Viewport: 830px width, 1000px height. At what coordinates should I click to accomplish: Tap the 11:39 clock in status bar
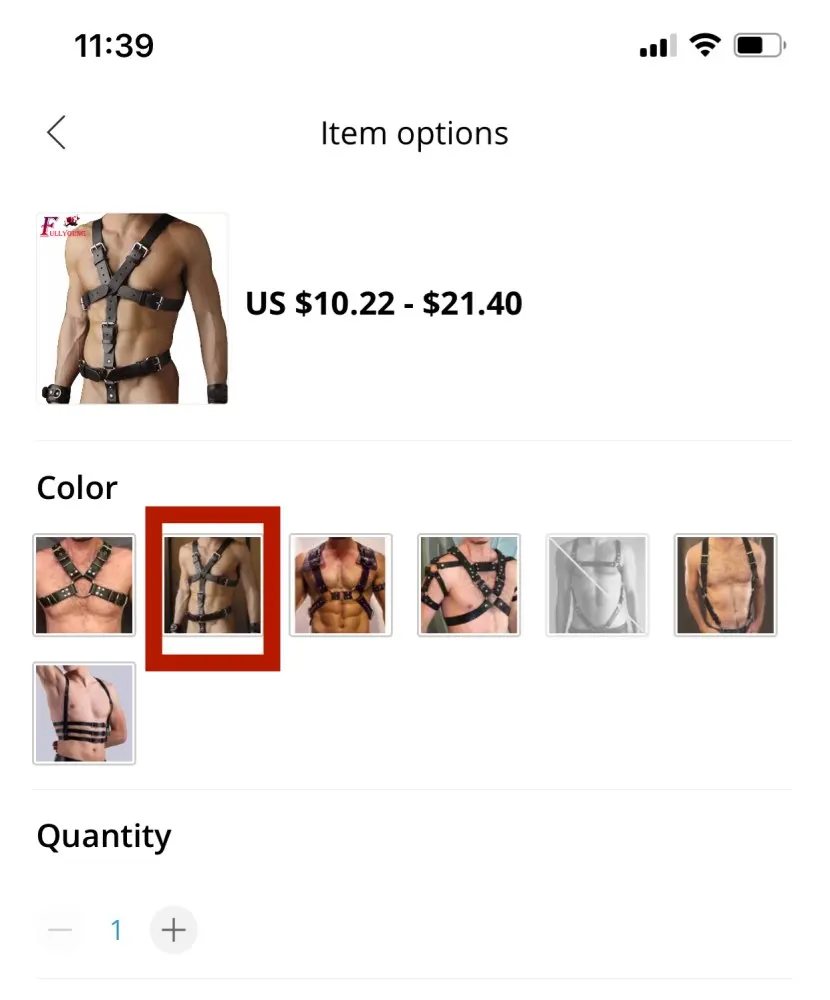[114, 46]
